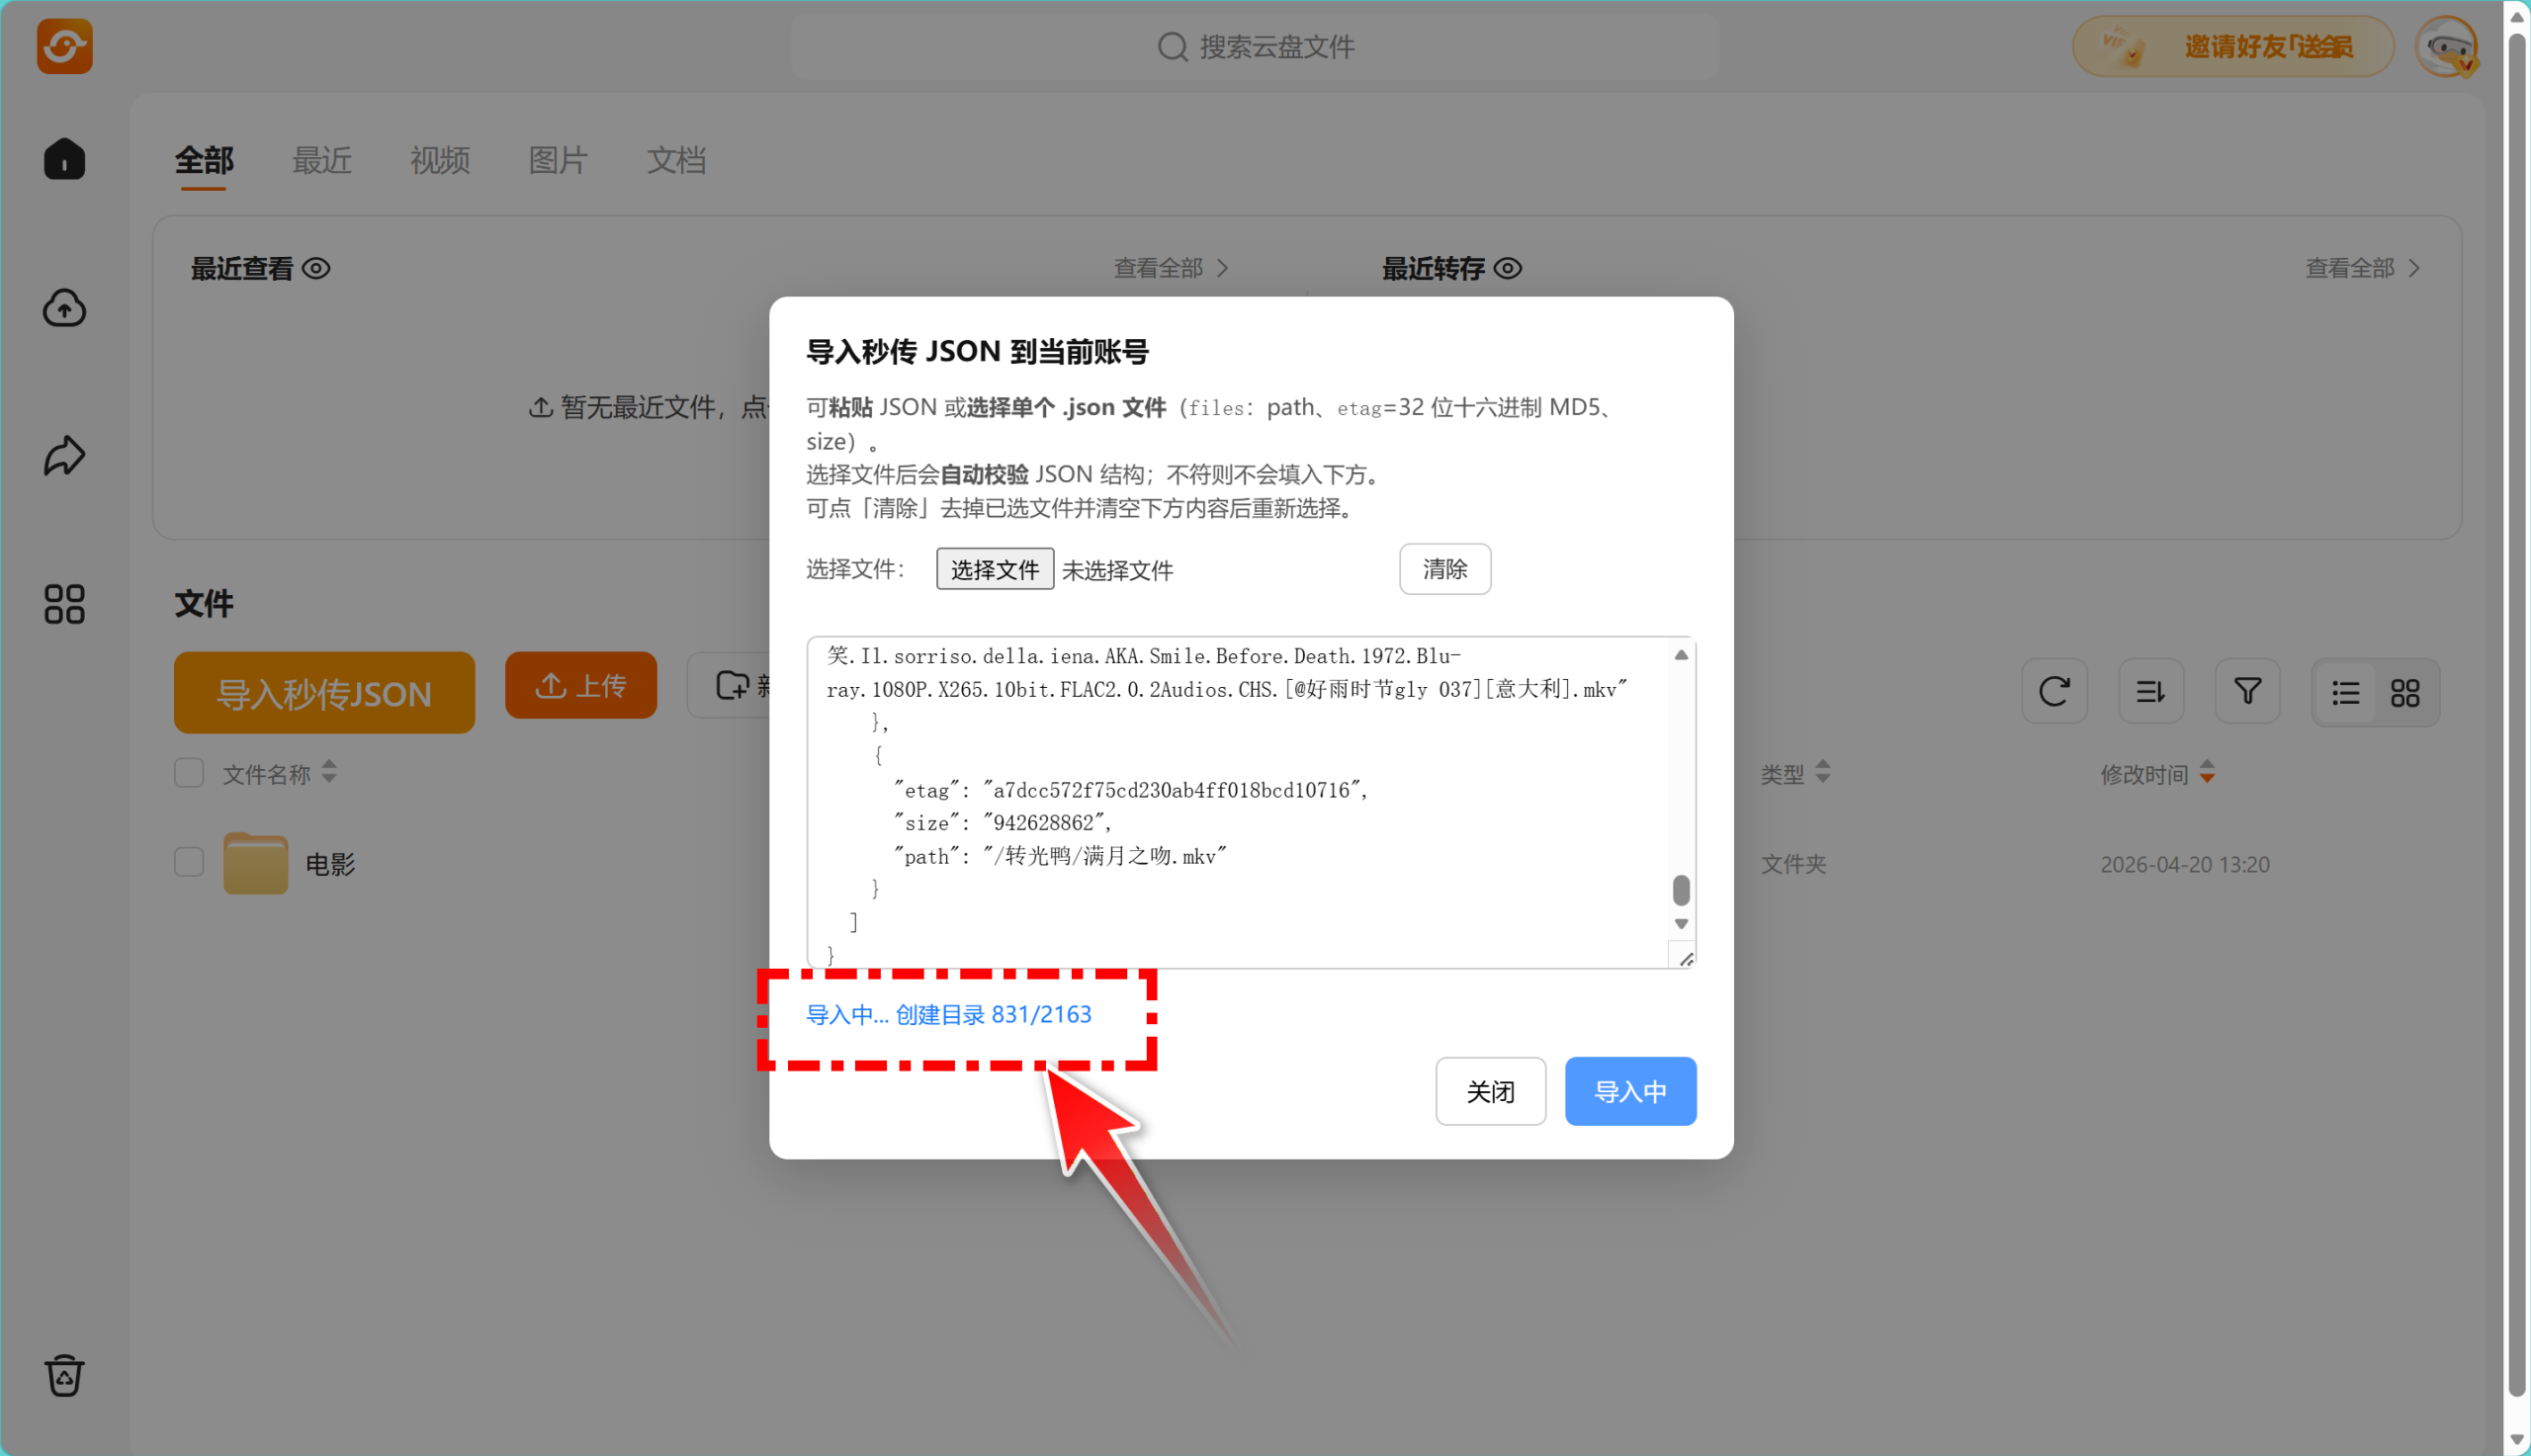The height and width of the screenshot is (1456, 2531).
Task: Click the 关闭 button in dialog
Action: tap(1490, 1091)
